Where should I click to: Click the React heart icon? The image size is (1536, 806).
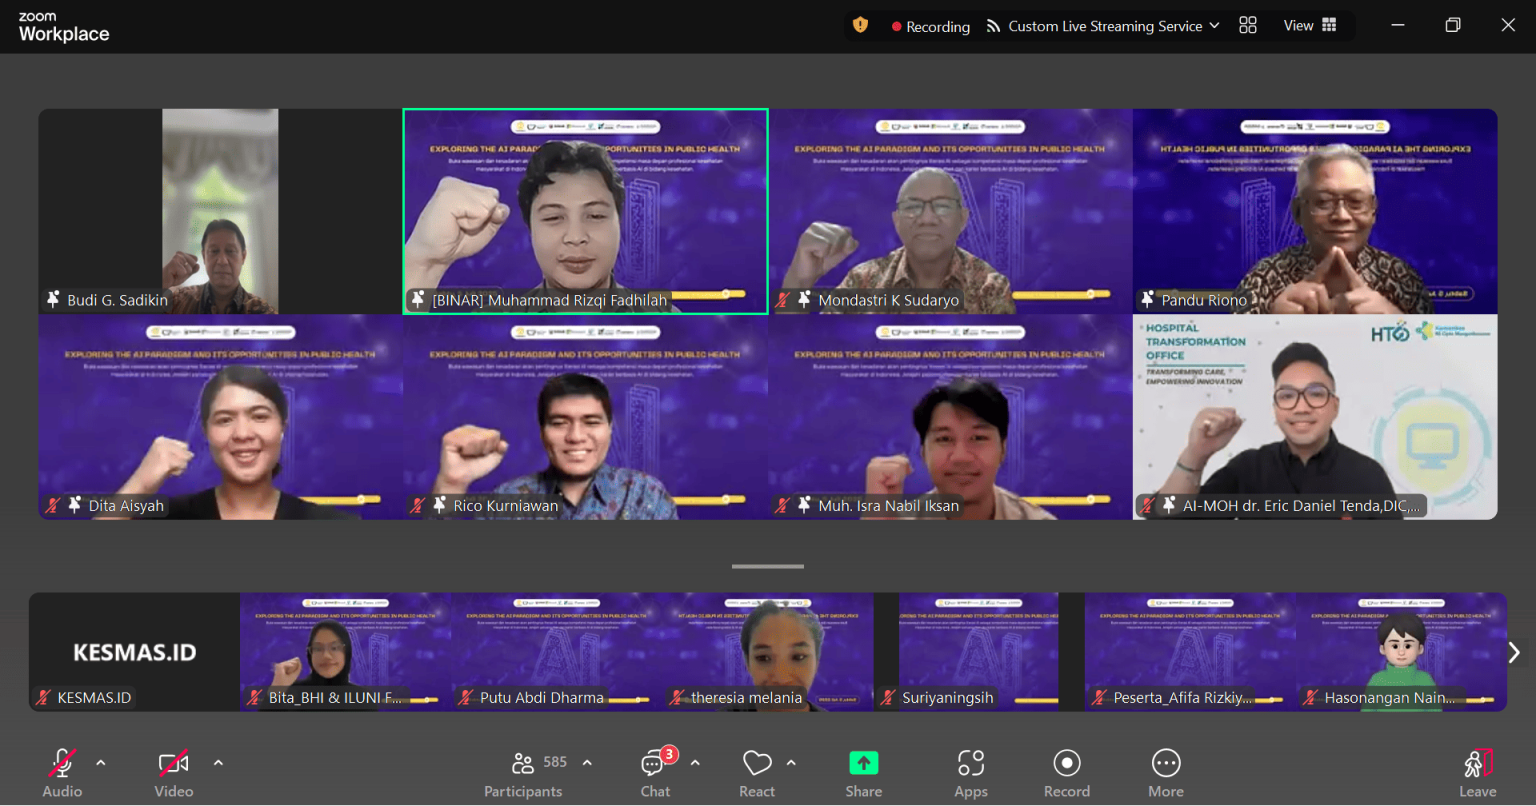(757, 764)
